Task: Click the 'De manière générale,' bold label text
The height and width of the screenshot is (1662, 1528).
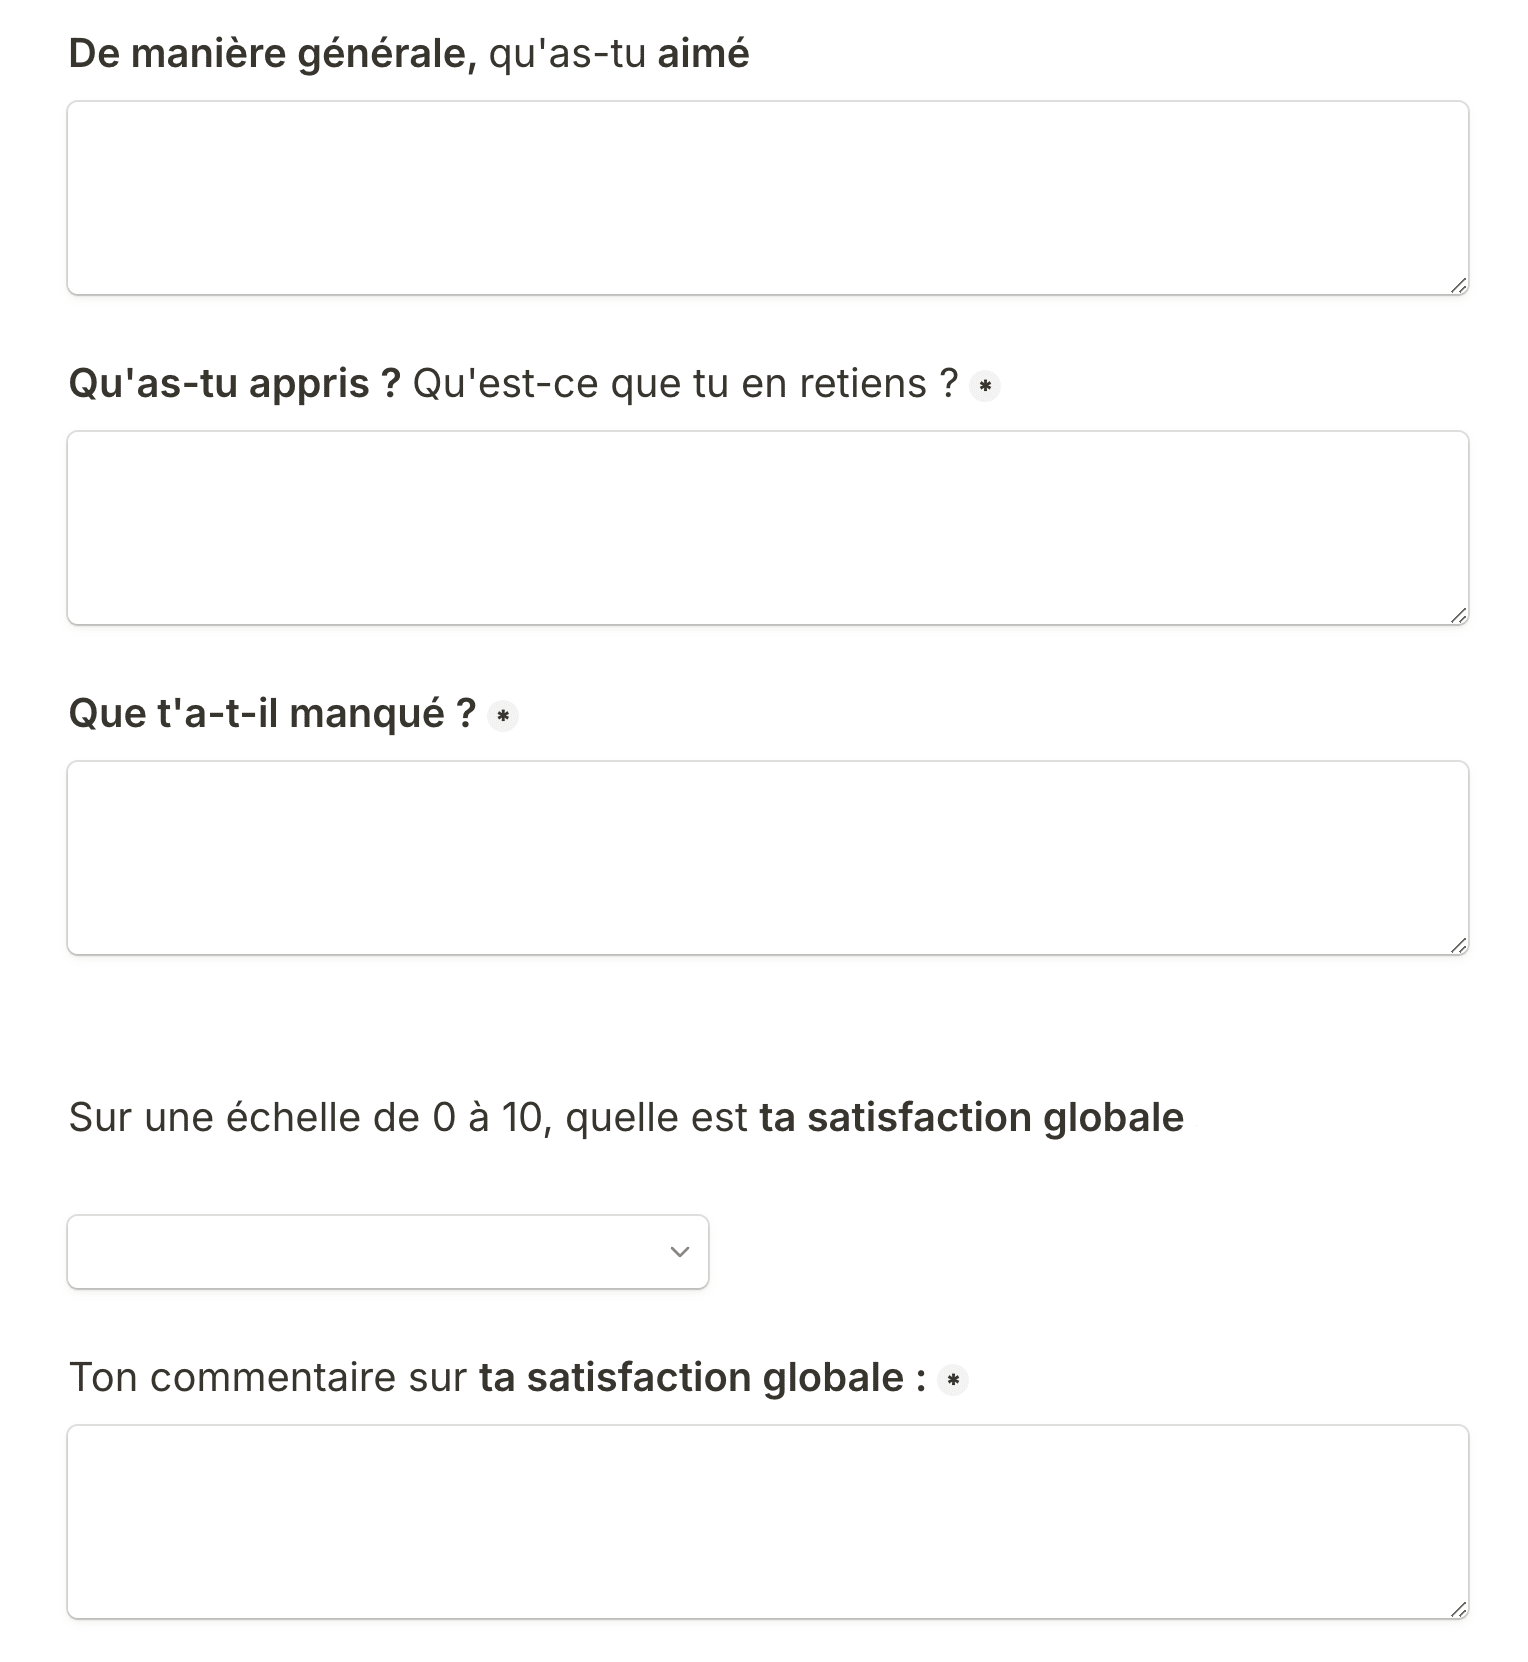Action: [x=273, y=54]
